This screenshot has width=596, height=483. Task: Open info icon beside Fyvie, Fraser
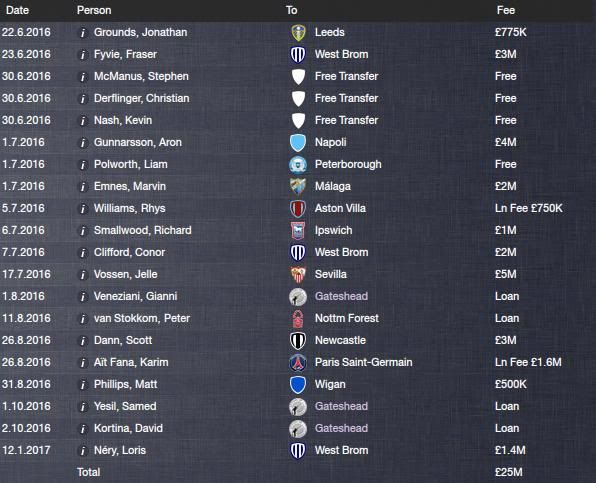[82, 55]
